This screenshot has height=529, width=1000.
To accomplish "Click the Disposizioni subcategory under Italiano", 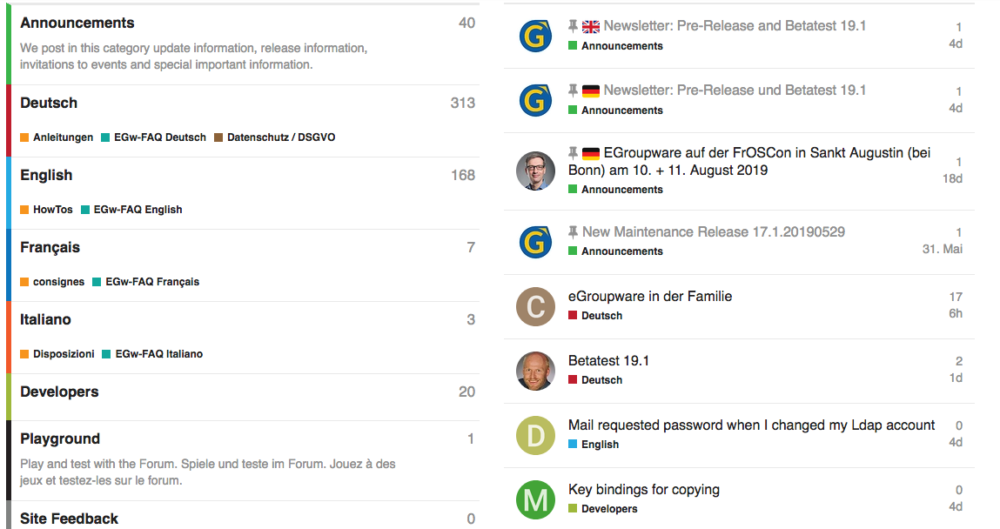I will 63,354.
